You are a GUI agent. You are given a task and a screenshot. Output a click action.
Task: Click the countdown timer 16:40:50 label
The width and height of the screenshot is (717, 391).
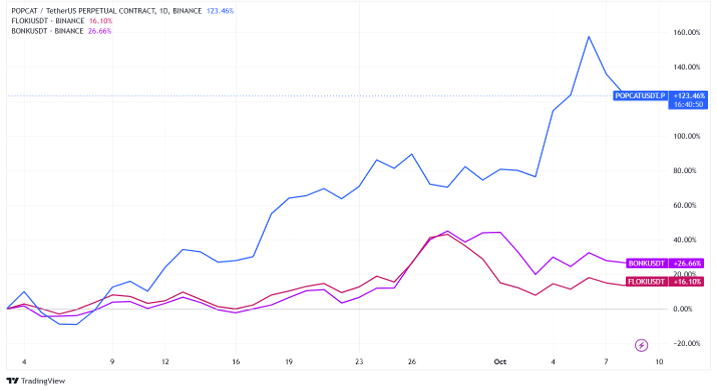(x=688, y=105)
